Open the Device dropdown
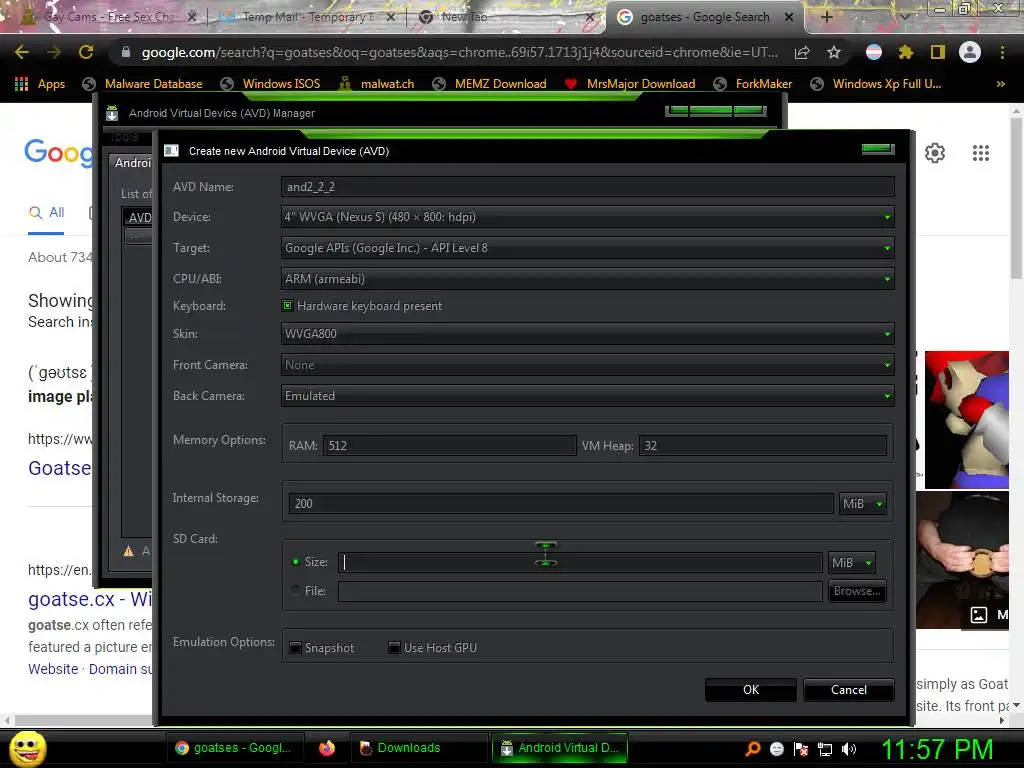1024x768 pixels. pos(587,217)
